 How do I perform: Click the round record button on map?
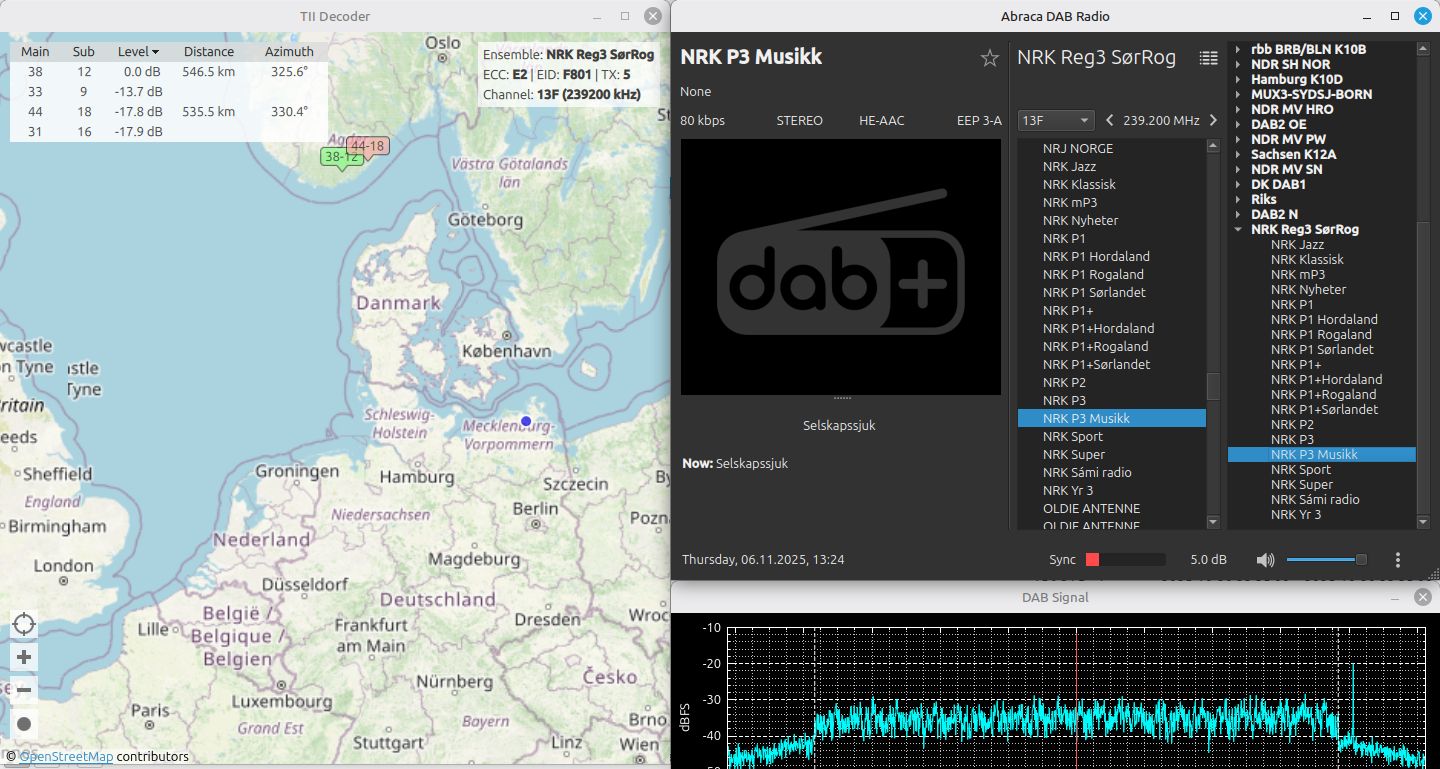24,723
